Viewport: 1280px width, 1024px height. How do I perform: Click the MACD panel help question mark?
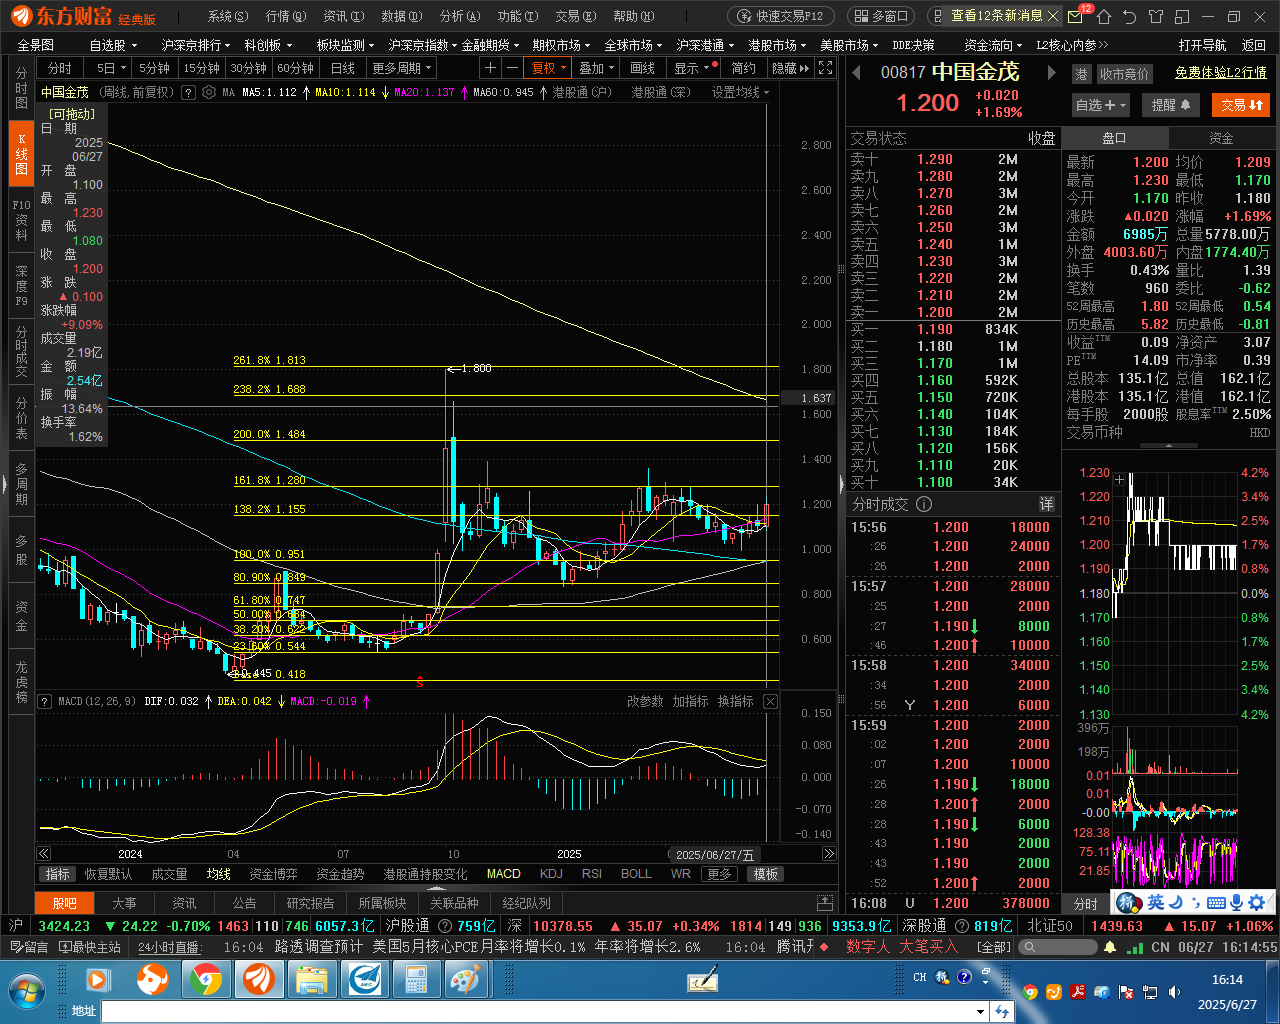point(44,702)
